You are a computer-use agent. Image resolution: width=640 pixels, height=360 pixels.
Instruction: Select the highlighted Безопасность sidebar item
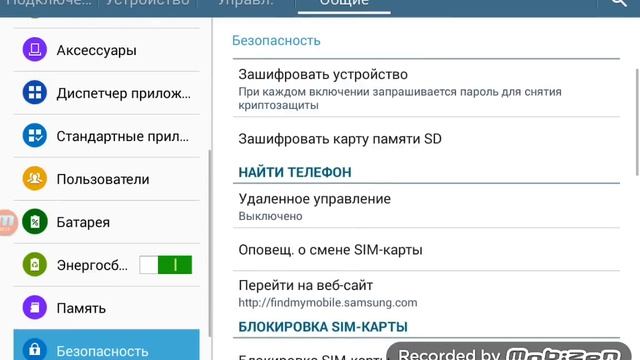coord(107,345)
